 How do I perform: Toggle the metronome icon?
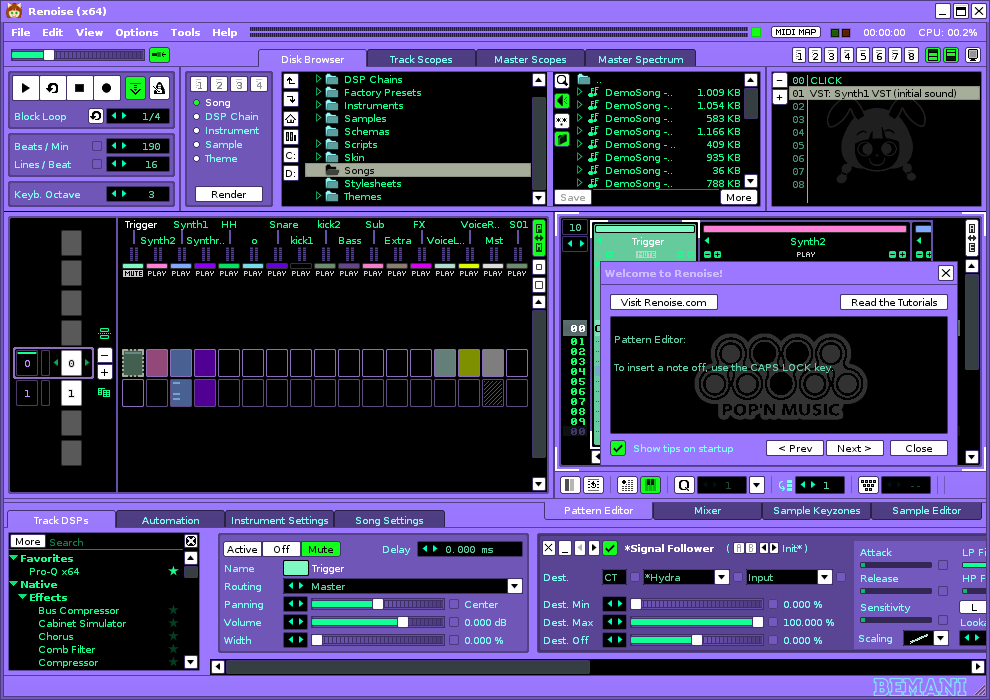(x=159, y=88)
